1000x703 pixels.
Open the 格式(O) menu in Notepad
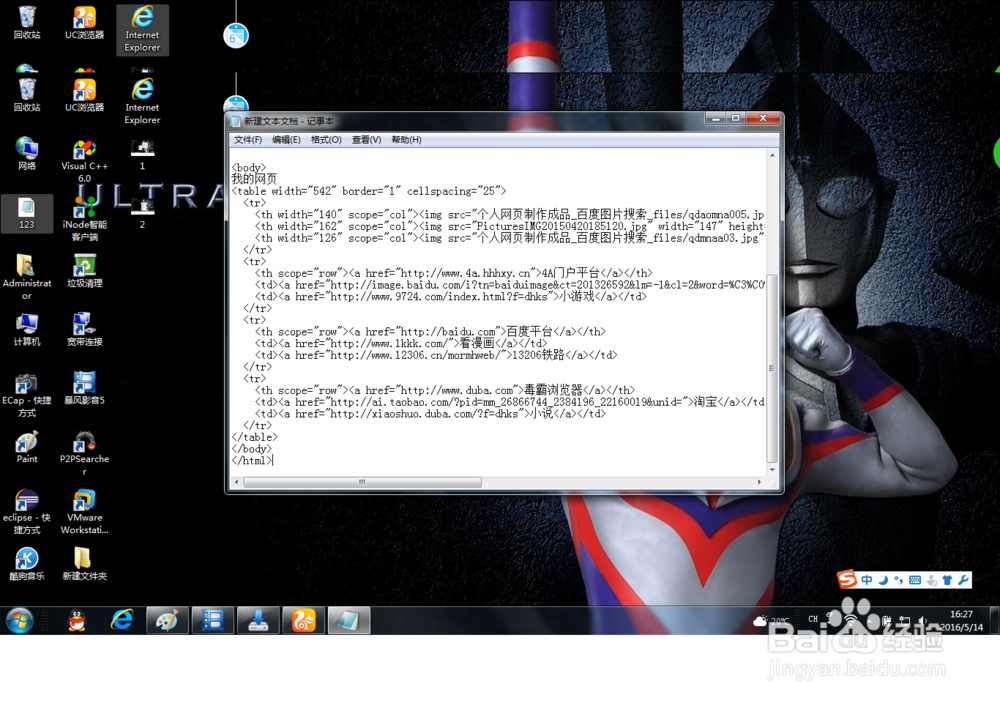326,140
